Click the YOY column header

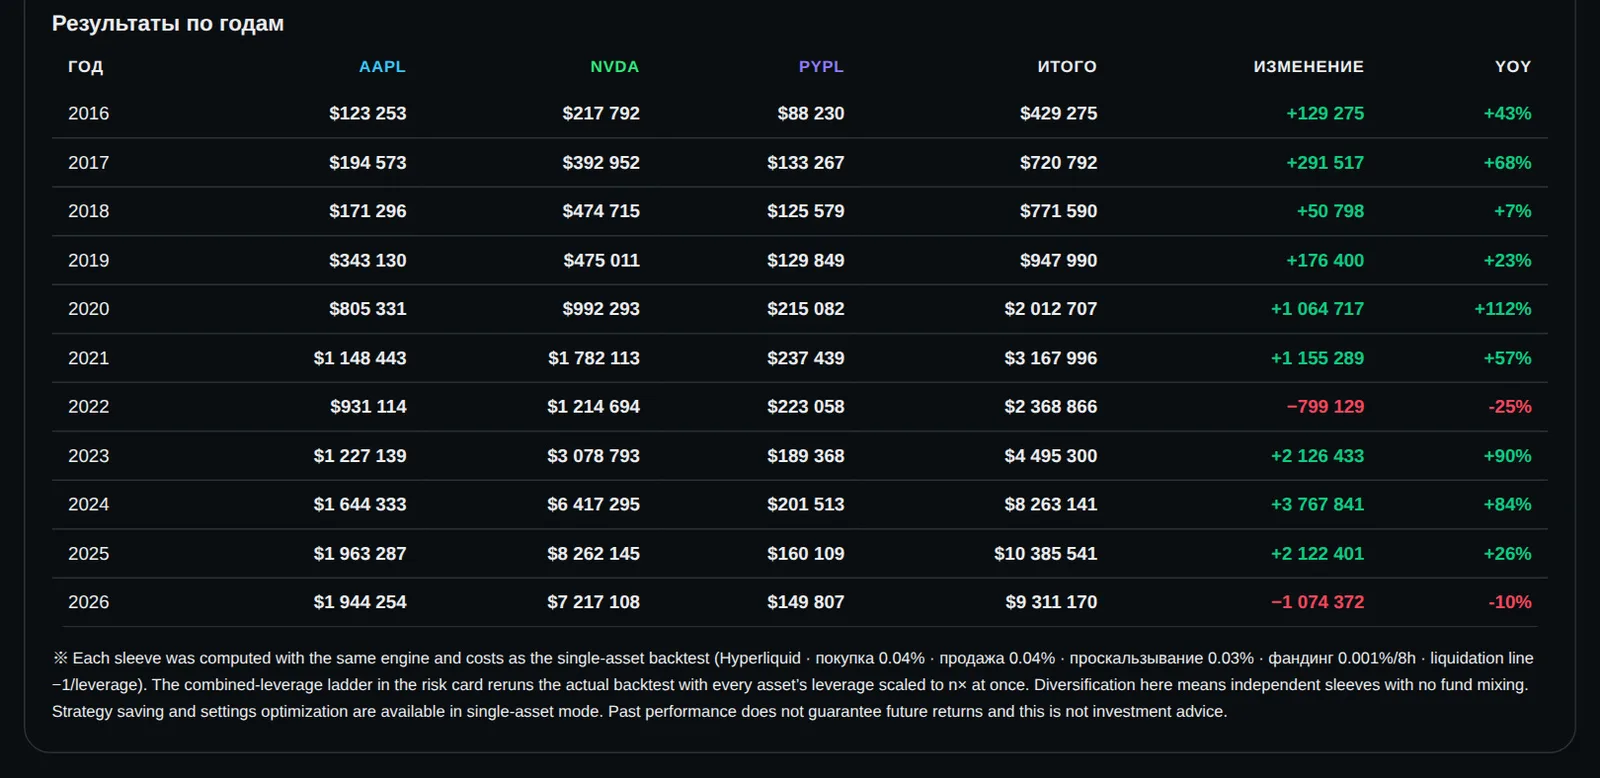1513,66
